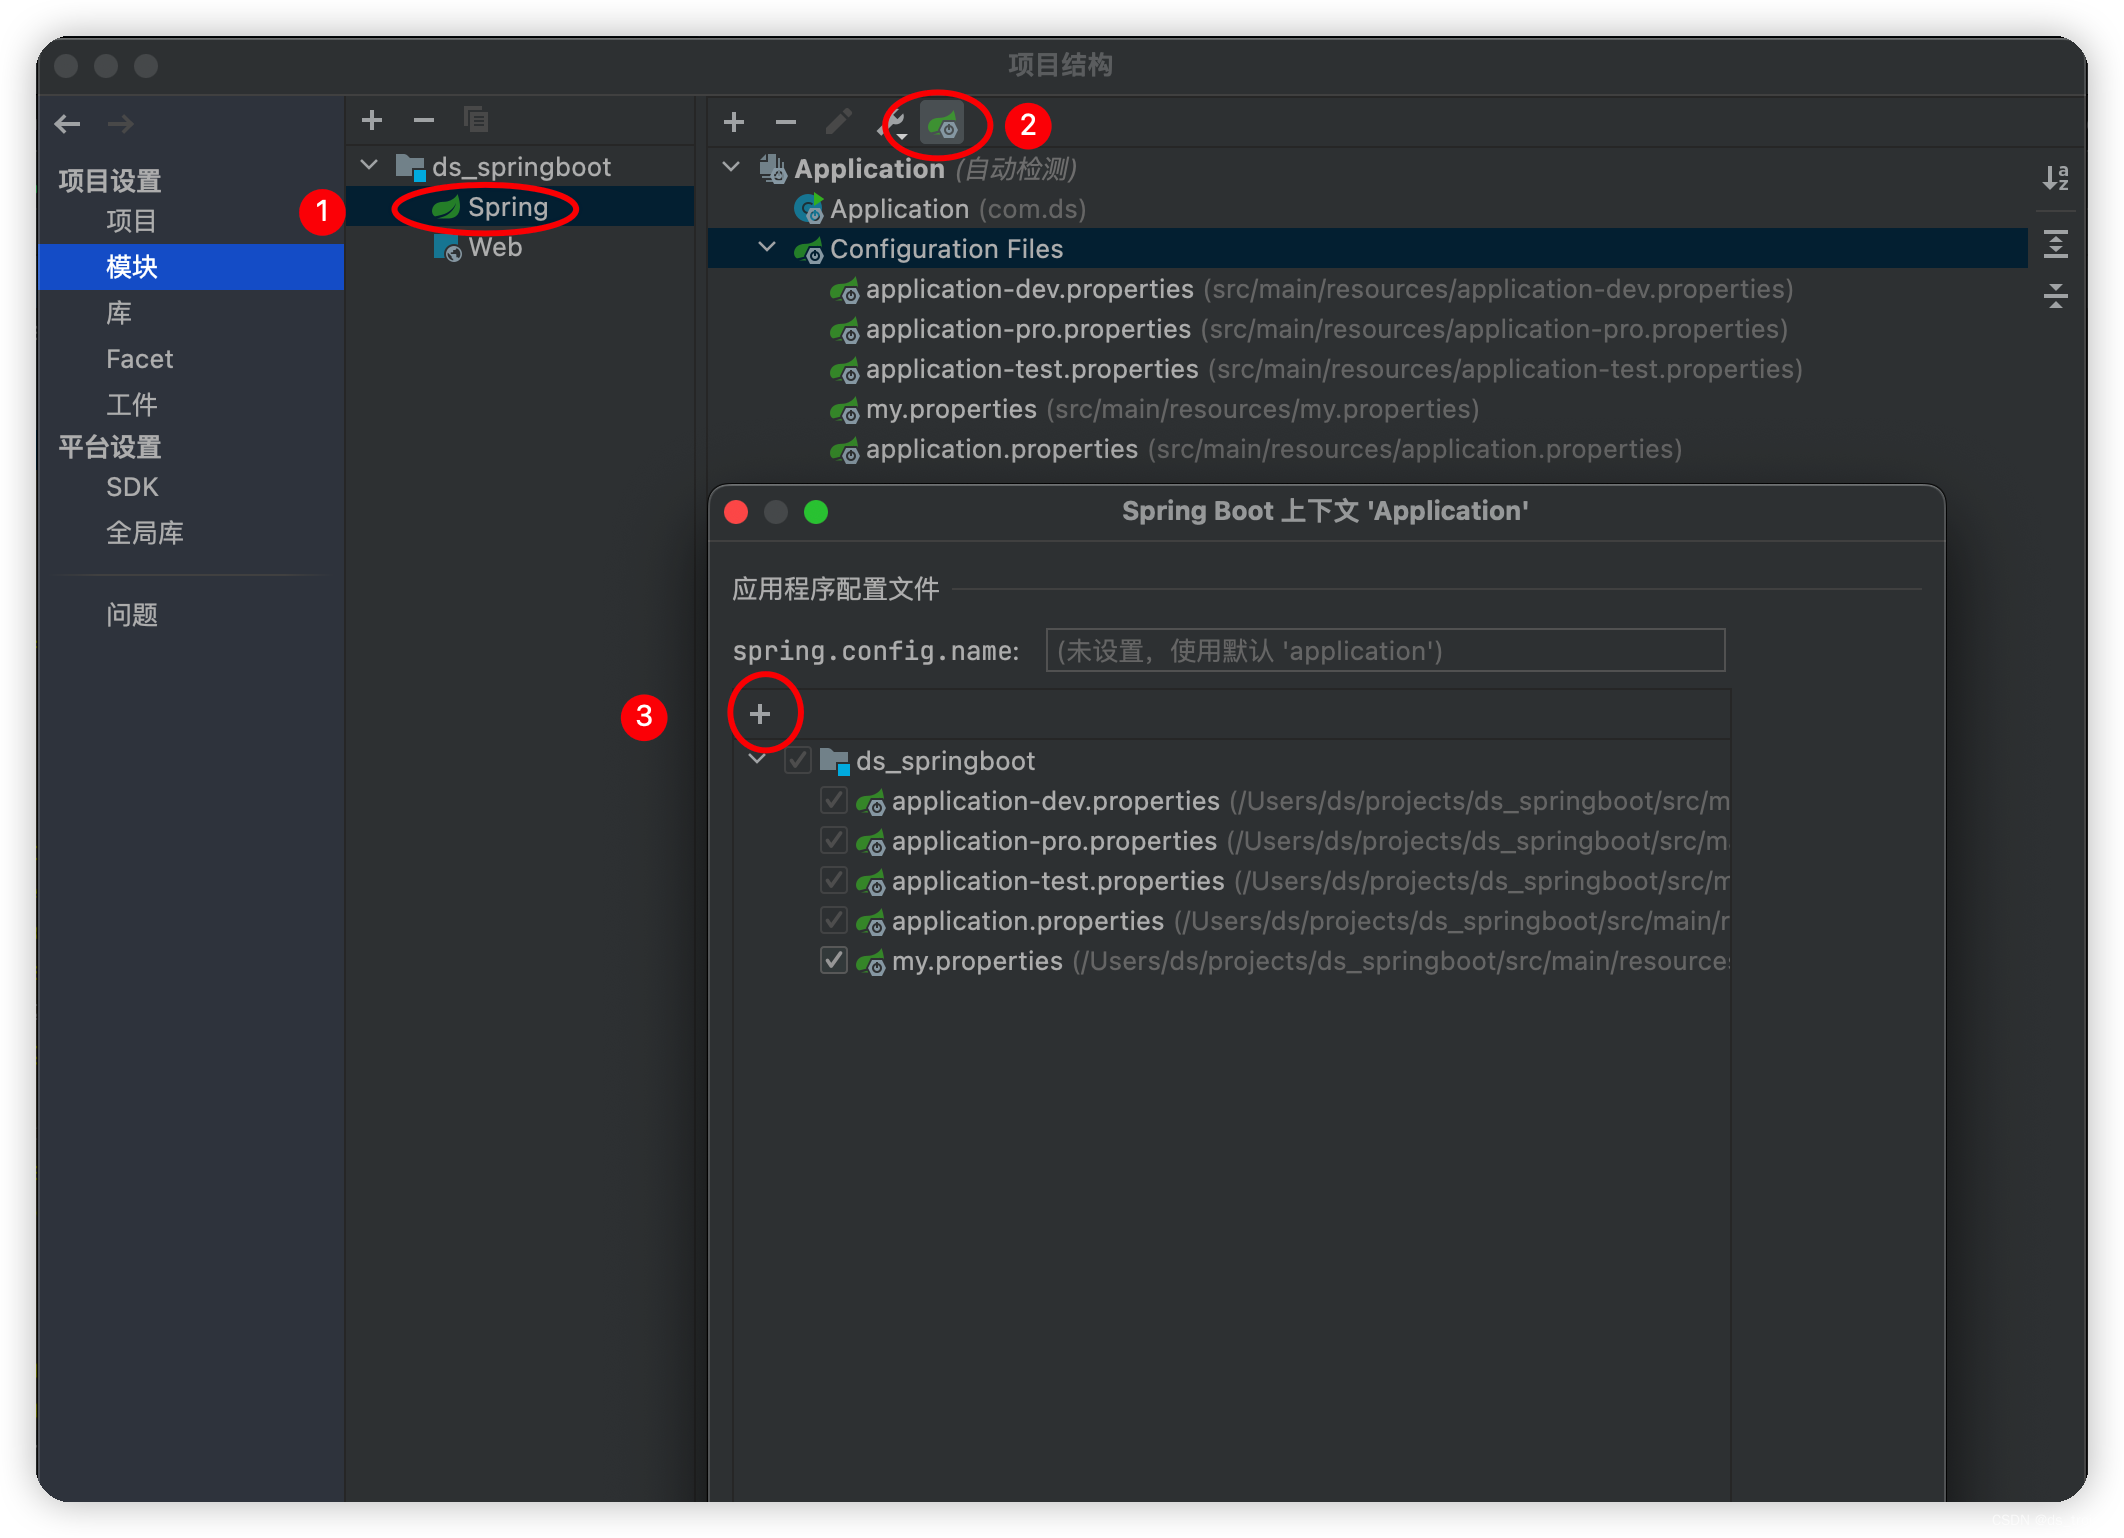This screenshot has height=1538, width=2124.
Task: Copy the selected module
Action: coord(476,120)
